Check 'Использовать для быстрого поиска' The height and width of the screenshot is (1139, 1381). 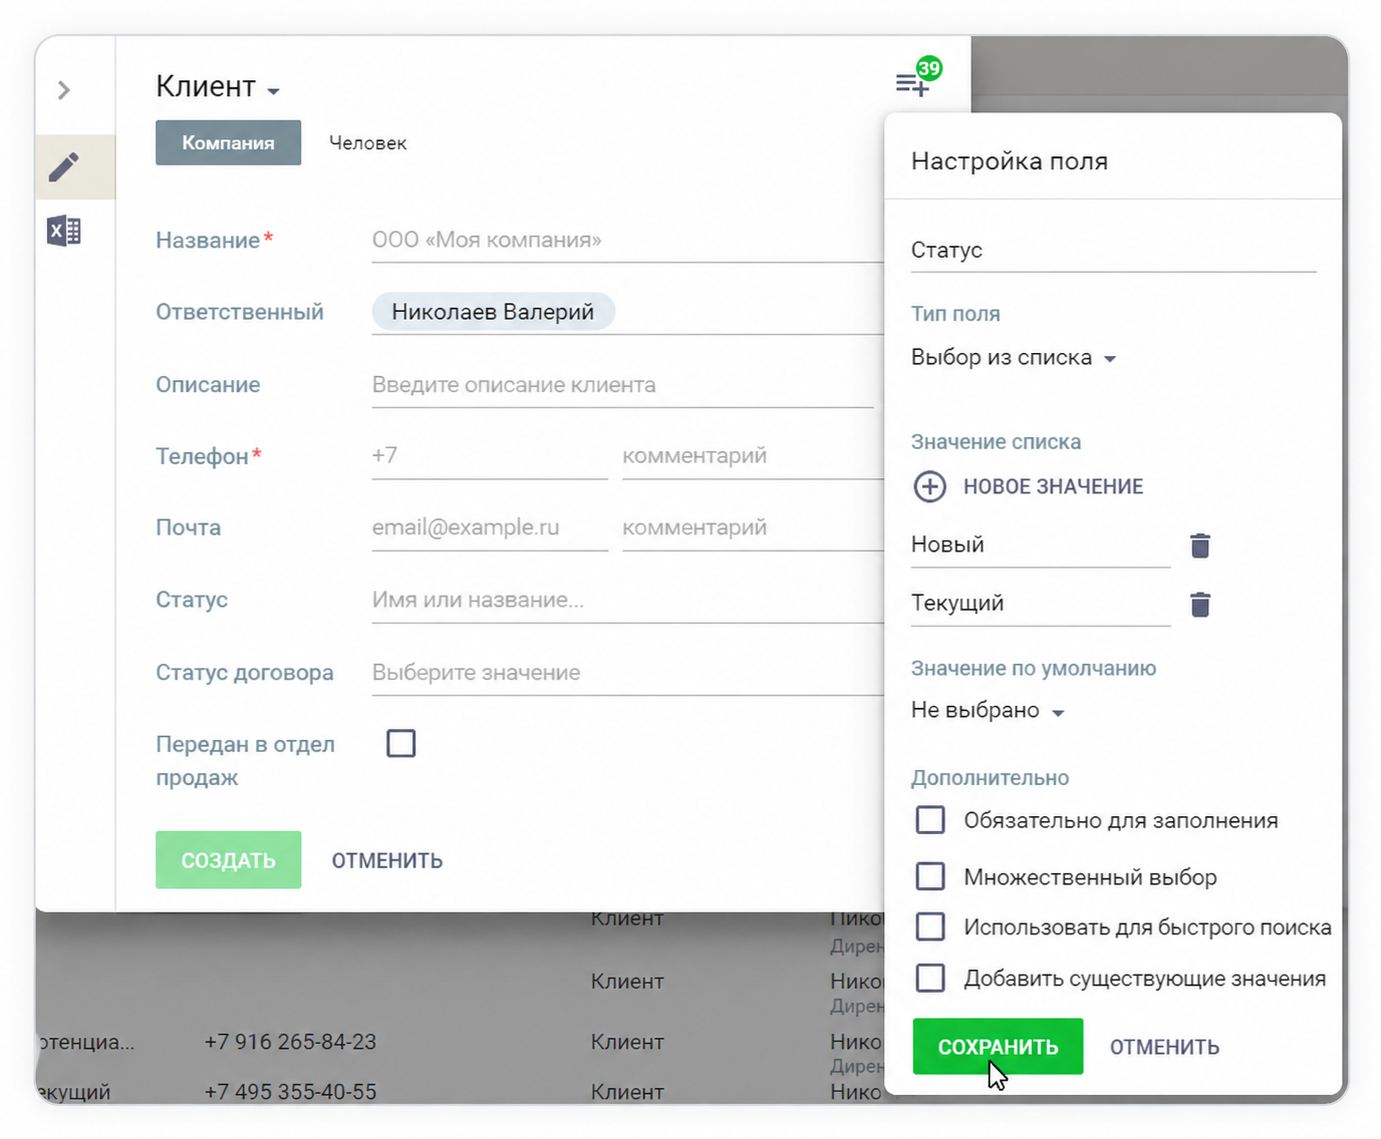(930, 926)
